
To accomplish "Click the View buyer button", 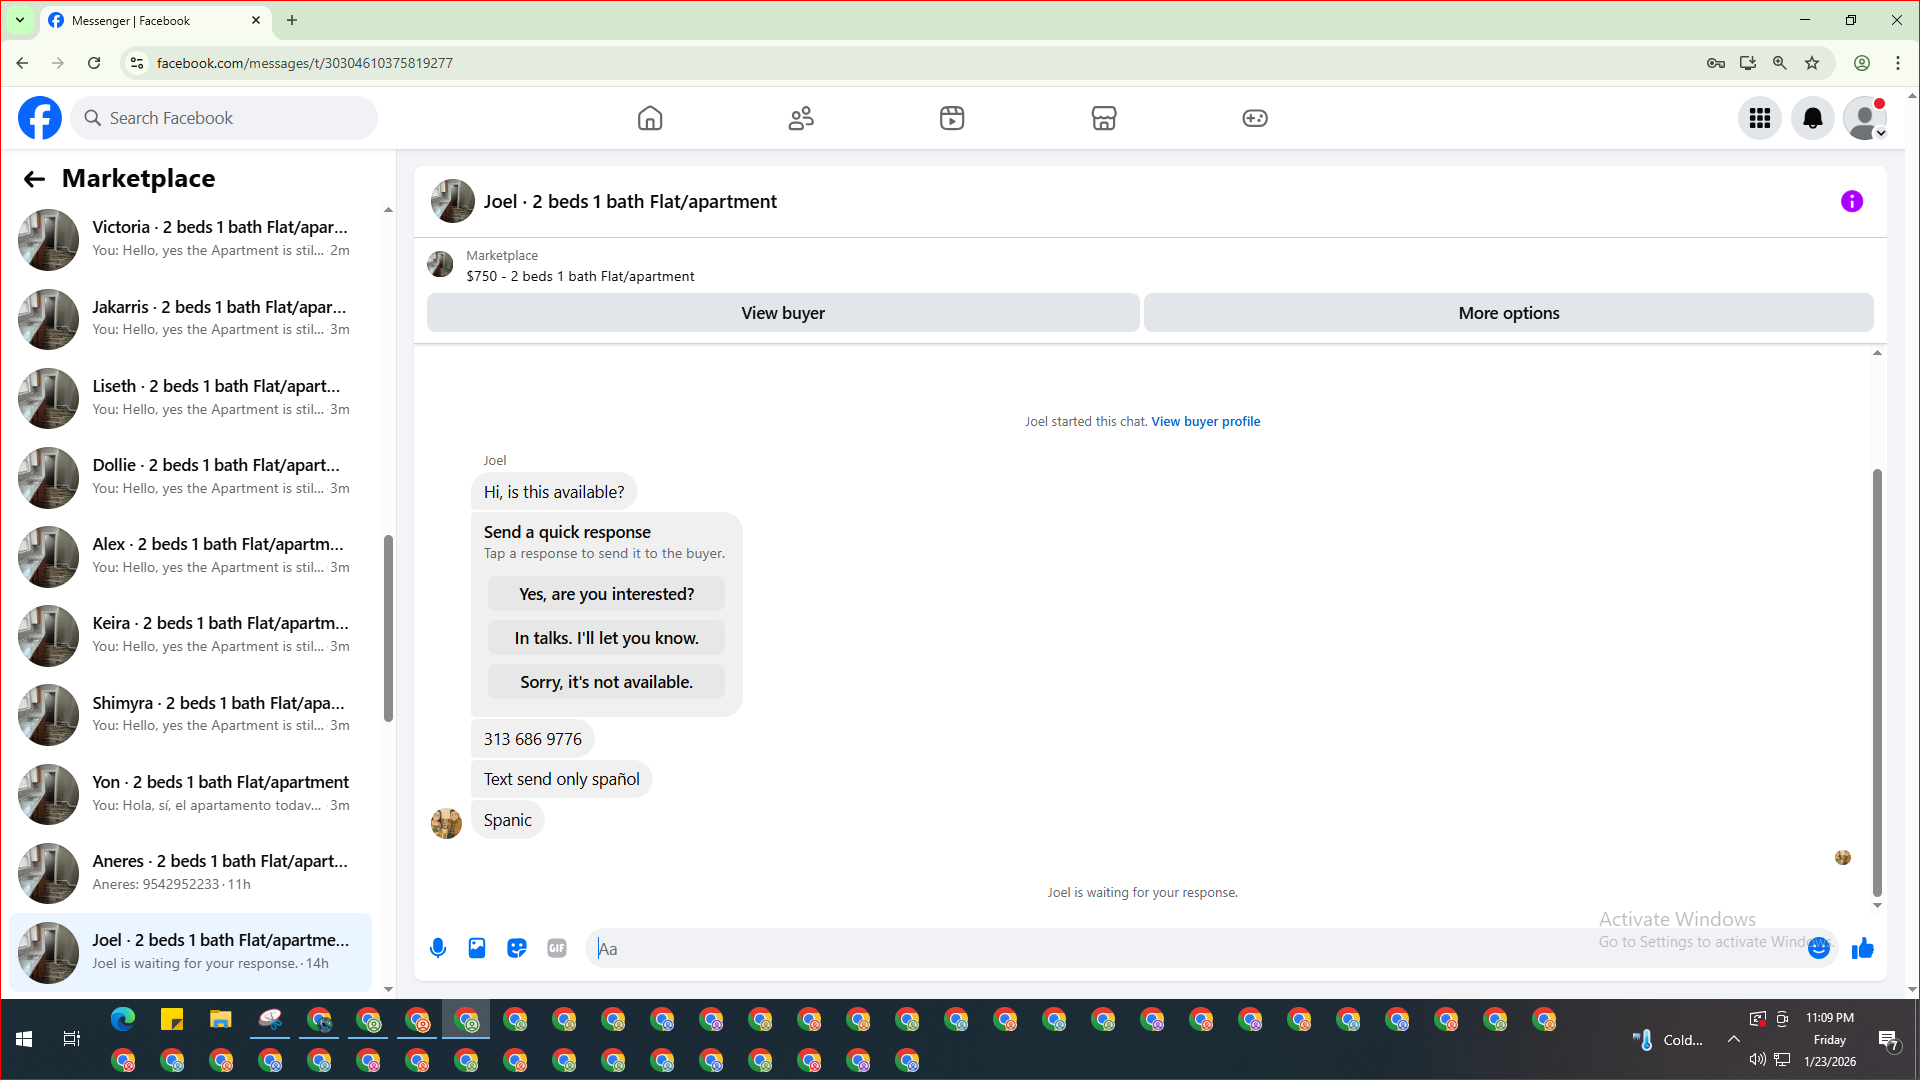I will 782,313.
